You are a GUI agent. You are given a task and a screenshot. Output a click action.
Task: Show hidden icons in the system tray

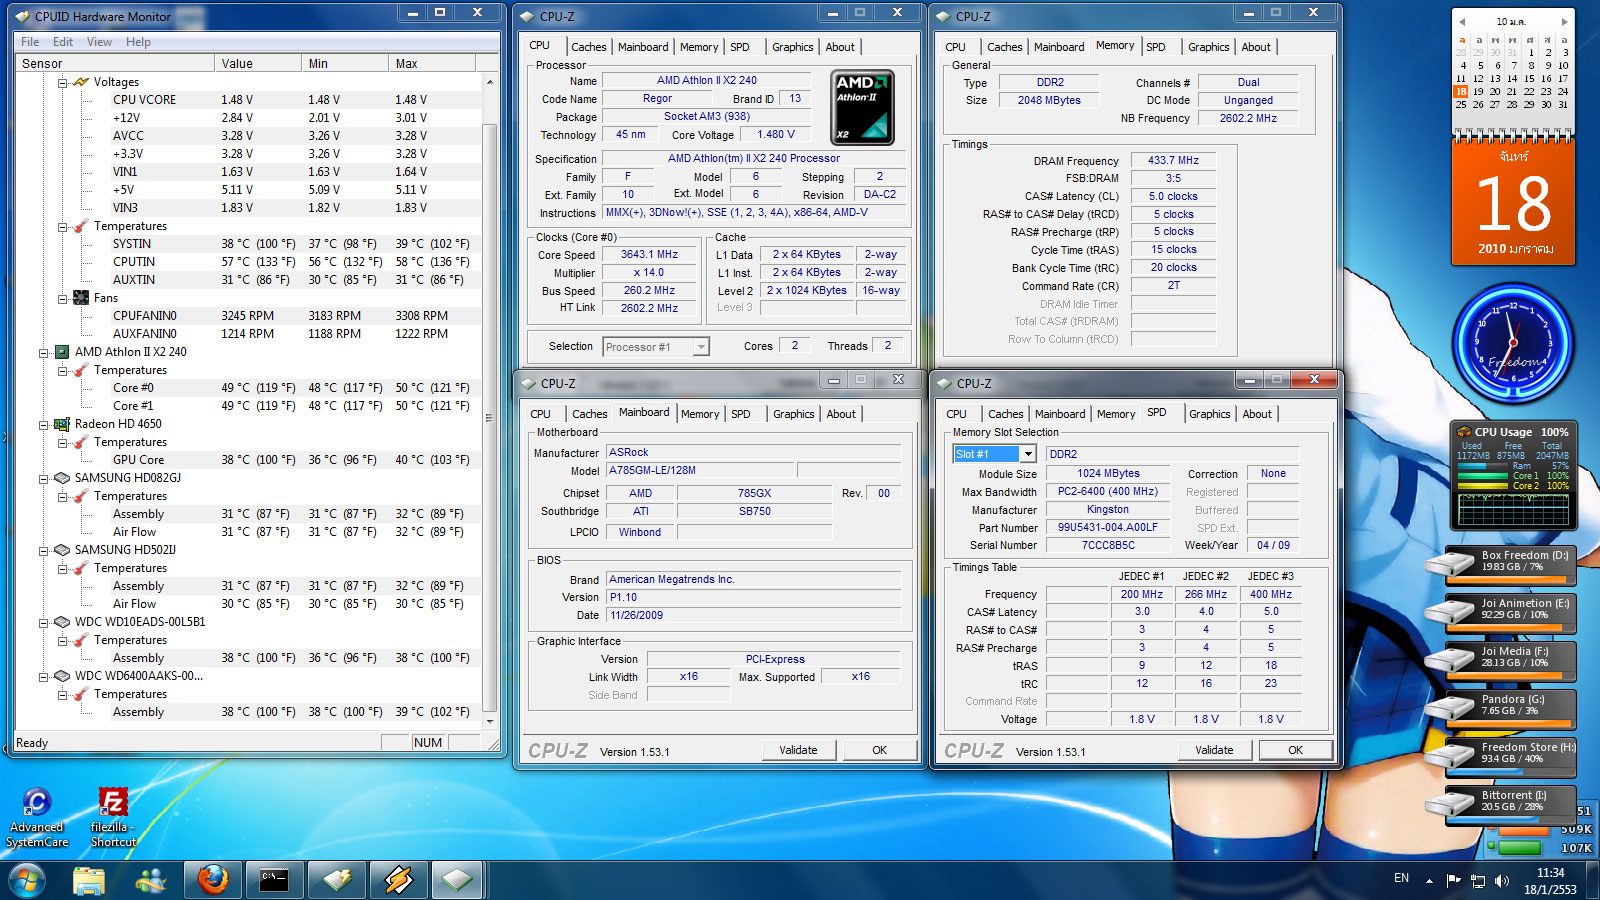(x=1429, y=880)
